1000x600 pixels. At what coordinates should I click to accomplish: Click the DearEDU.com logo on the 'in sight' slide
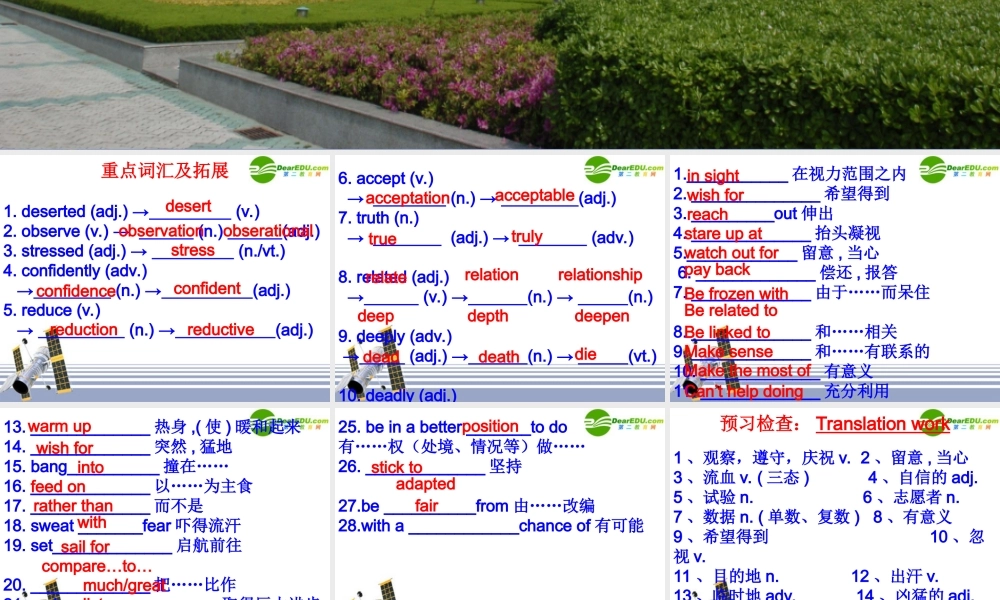958,169
